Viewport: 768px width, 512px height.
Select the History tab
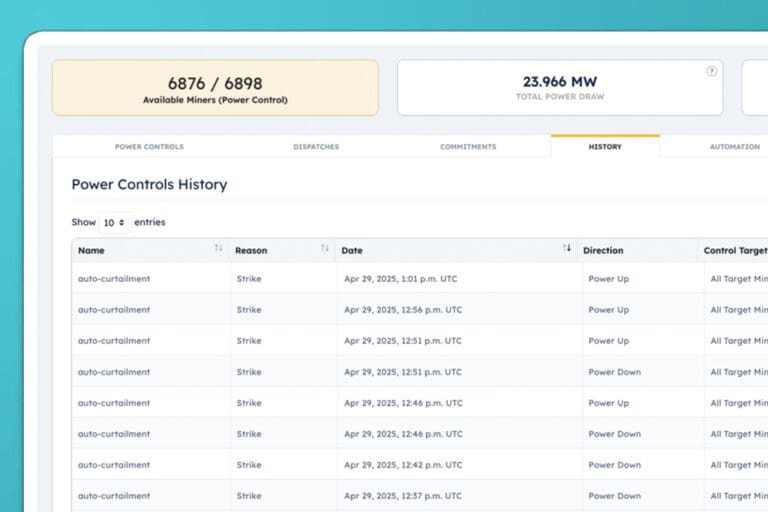(605, 147)
